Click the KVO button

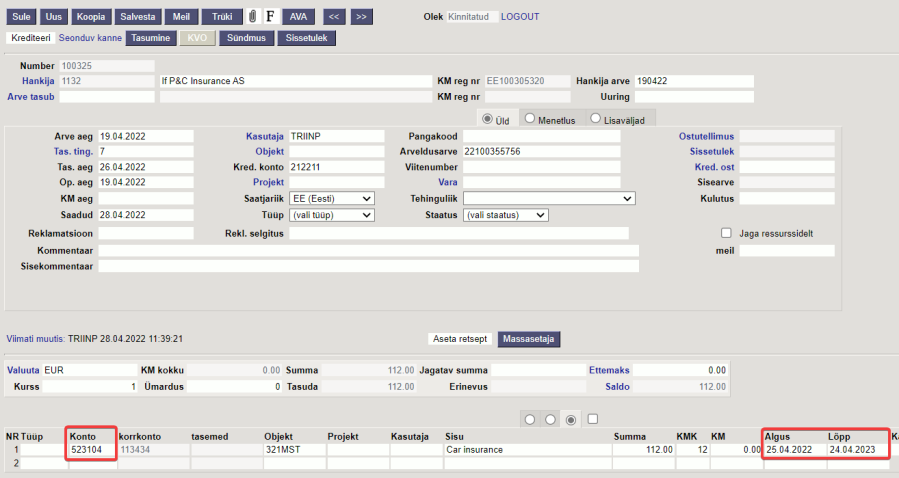[197, 38]
